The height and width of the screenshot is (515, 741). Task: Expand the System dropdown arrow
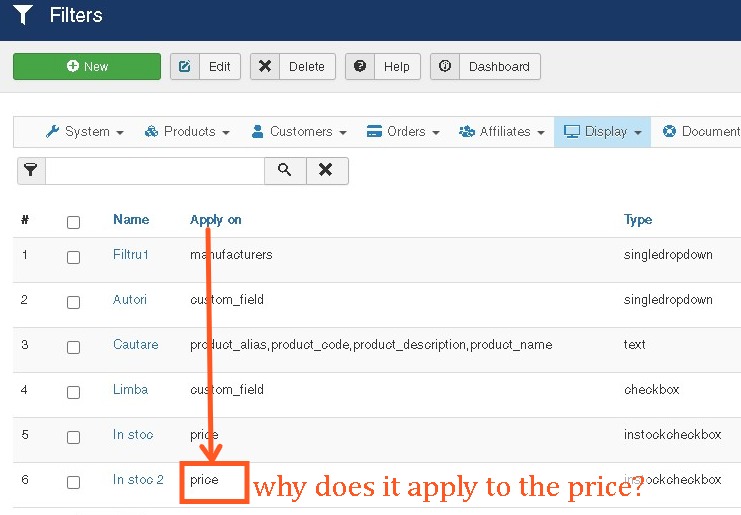[120, 133]
